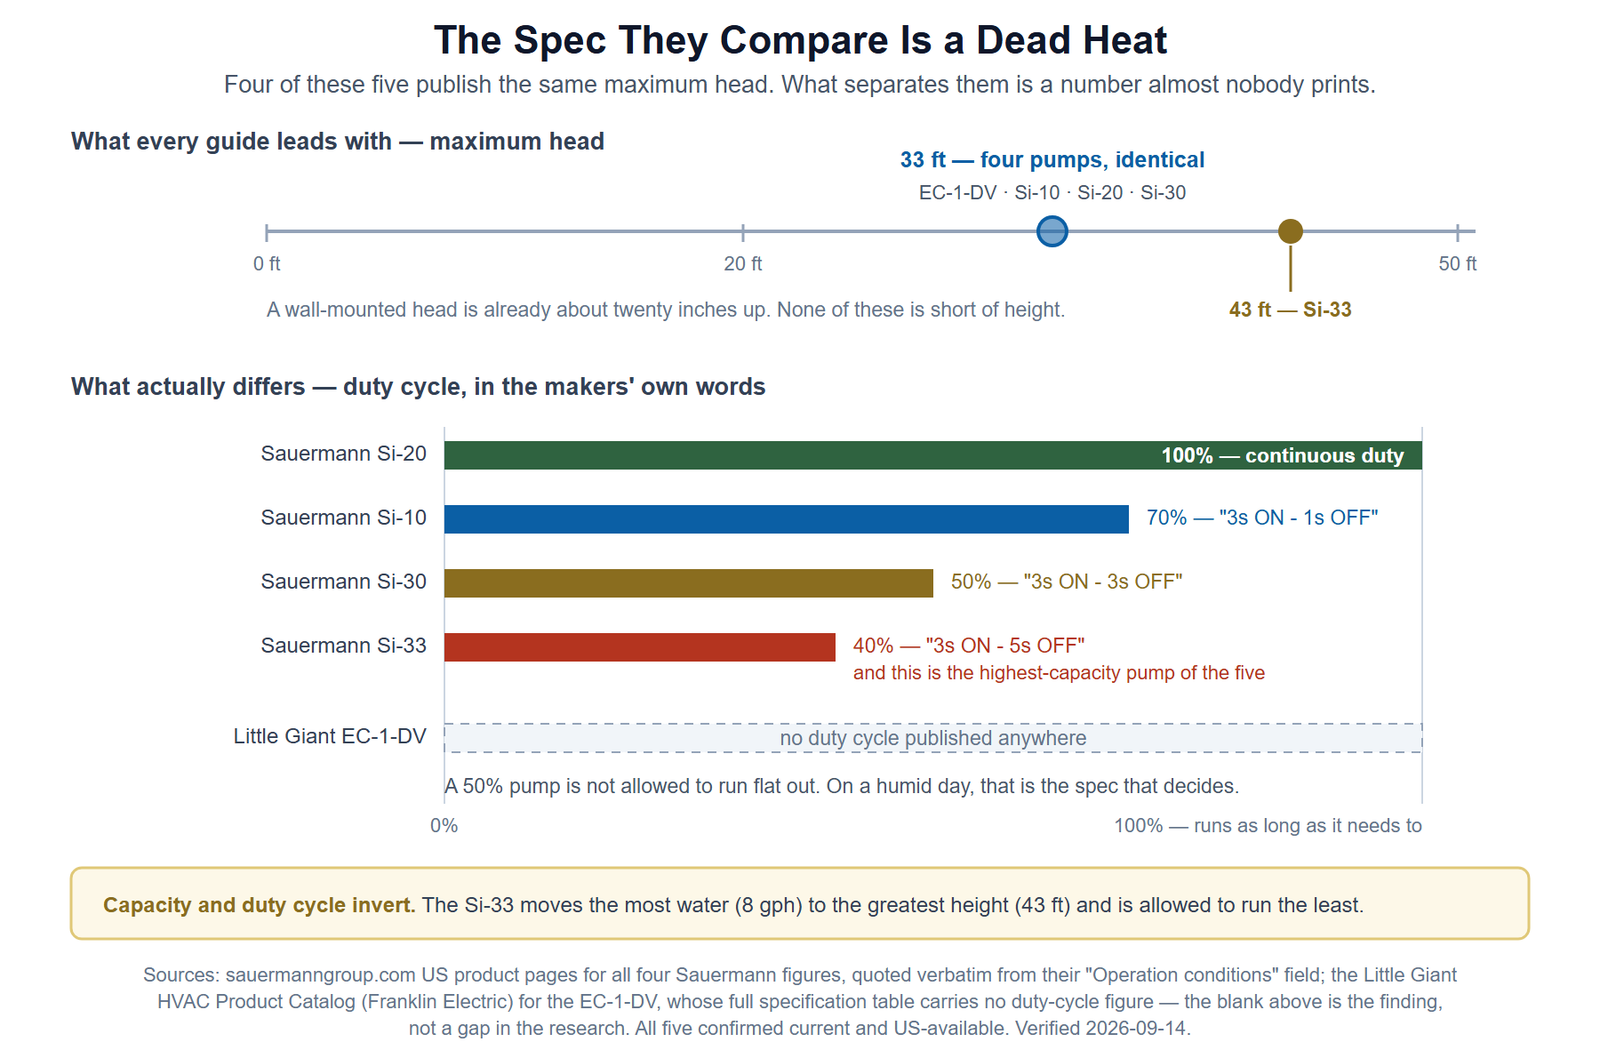The height and width of the screenshot is (1060, 1600).
Task: Click the '33 ft — four pumps, identical' annotation
Action: (x=1052, y=160)
